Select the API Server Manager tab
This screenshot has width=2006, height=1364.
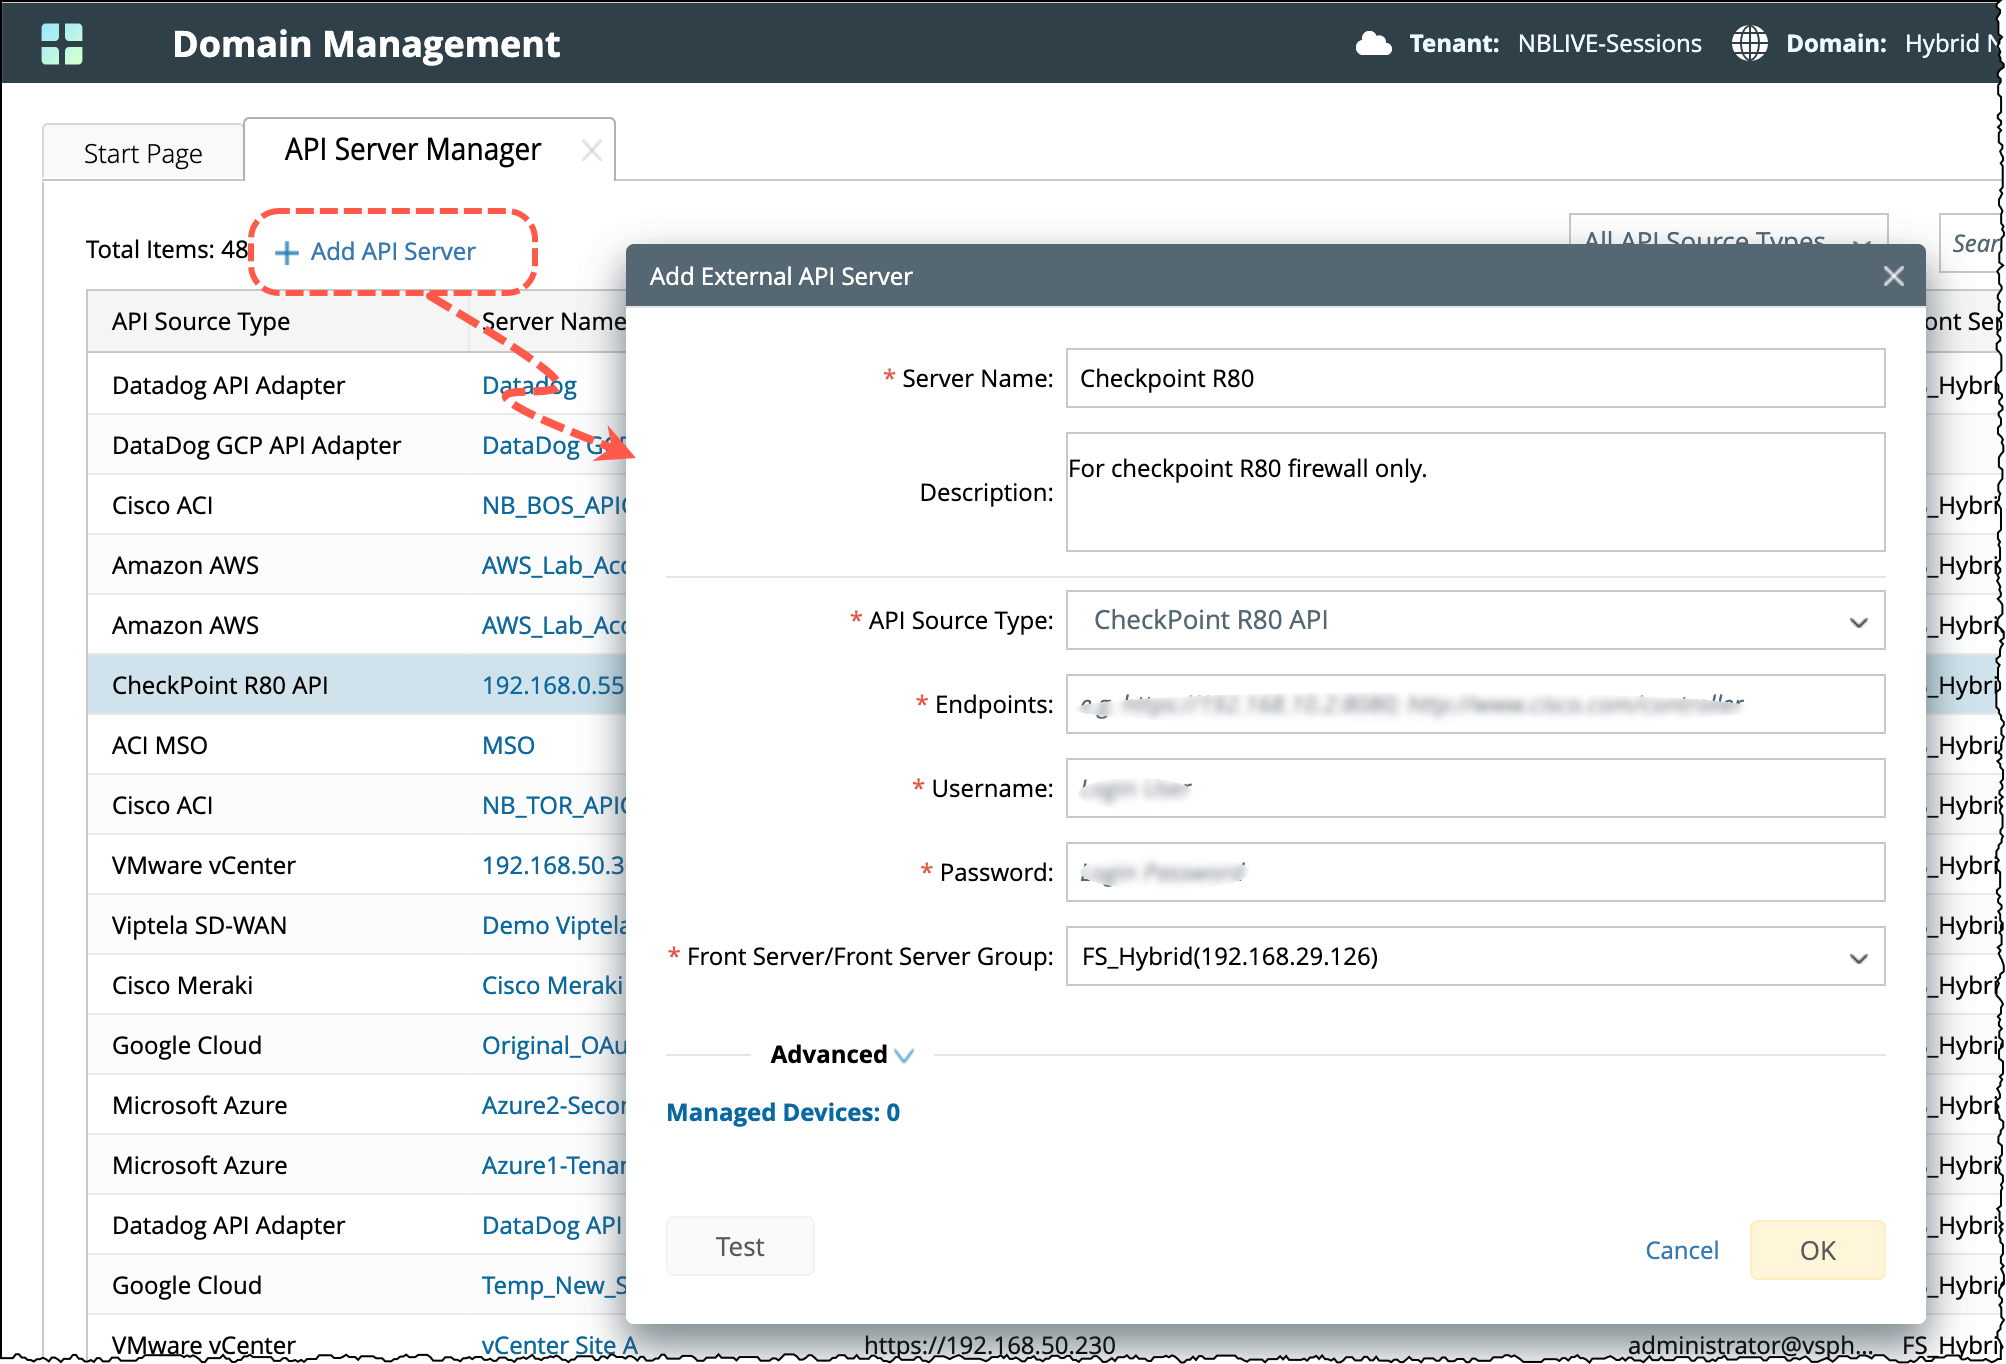(412, 150)
